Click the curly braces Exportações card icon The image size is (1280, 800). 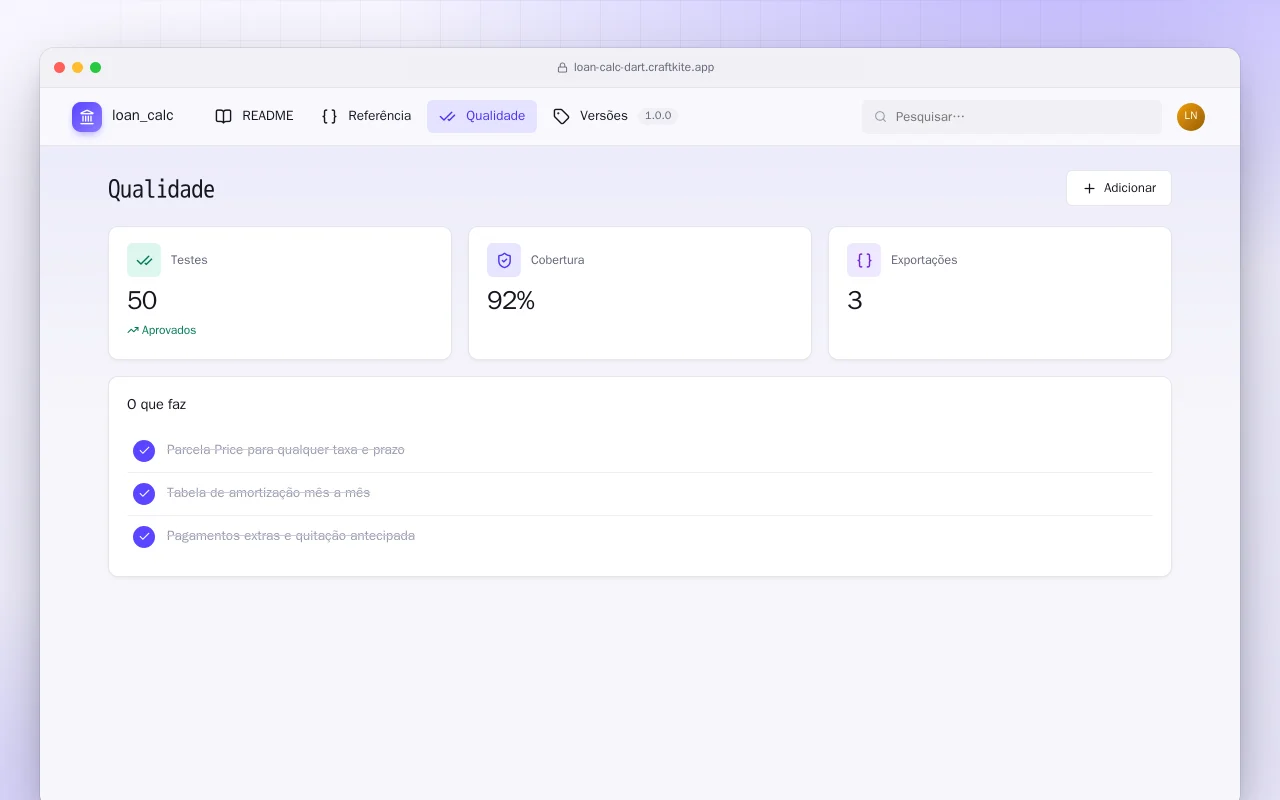pyautogui.click(x=864, y=260)
